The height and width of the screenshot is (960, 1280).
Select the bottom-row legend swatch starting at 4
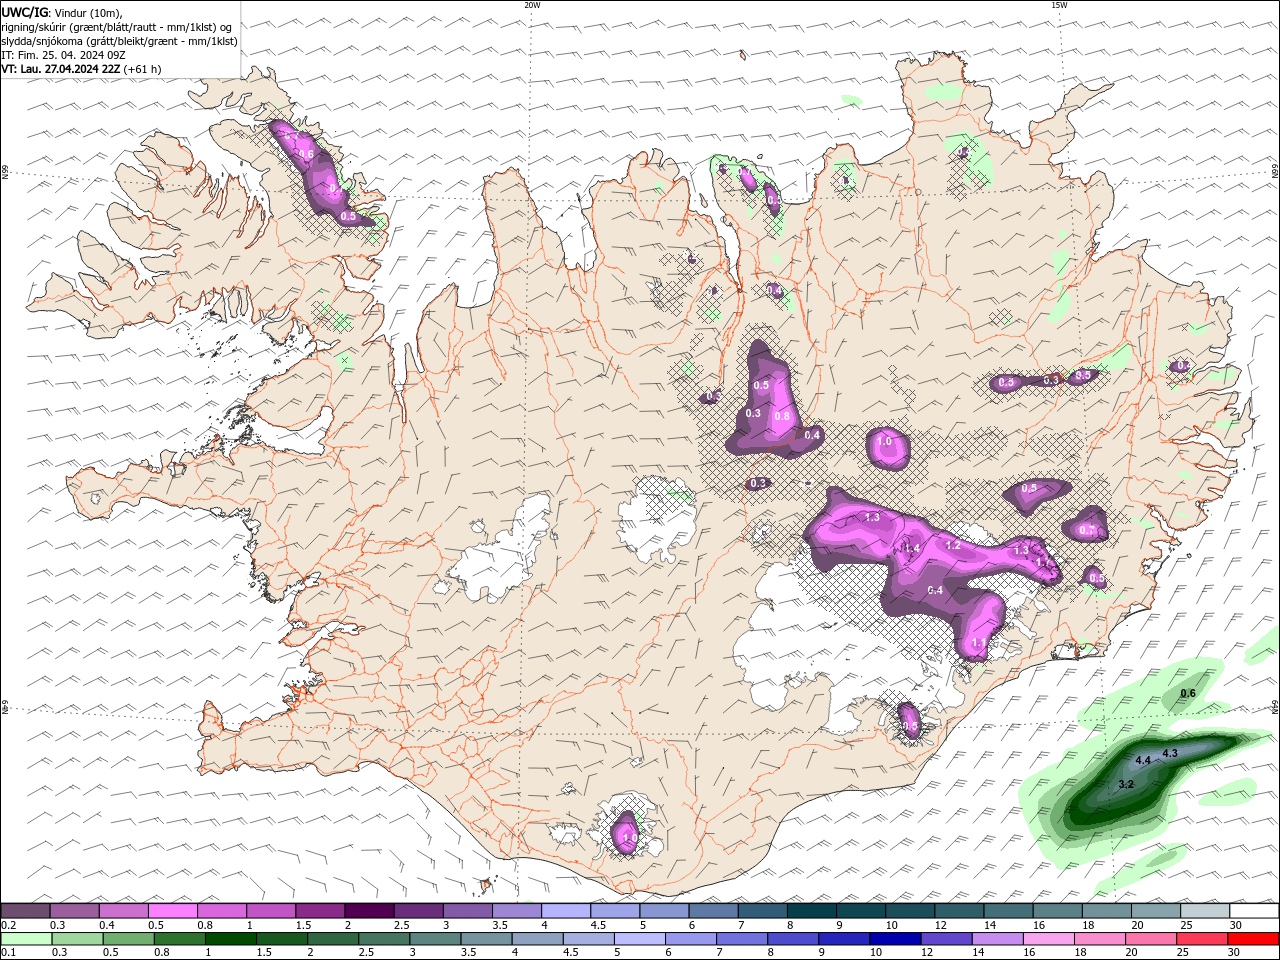tap(537, 939)
